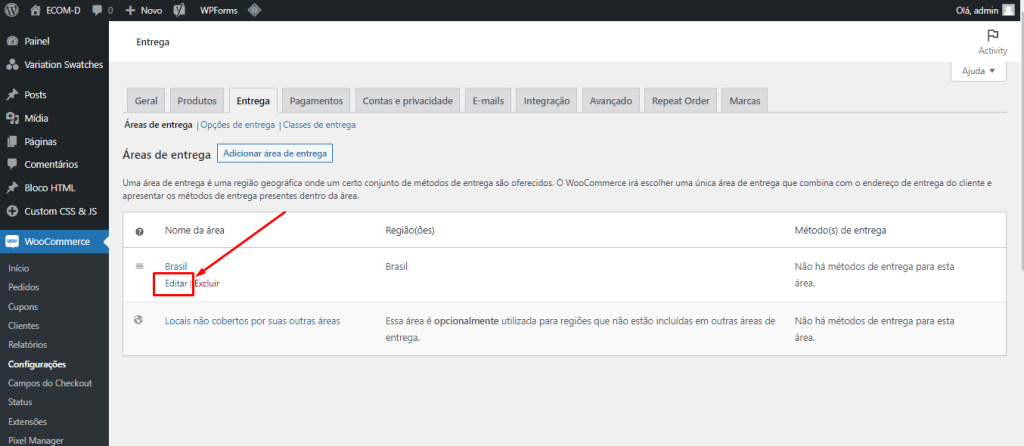The image size is (1024, 446).
Task: Click Excluir to delete Brasil zone
Action: (207, 284)
